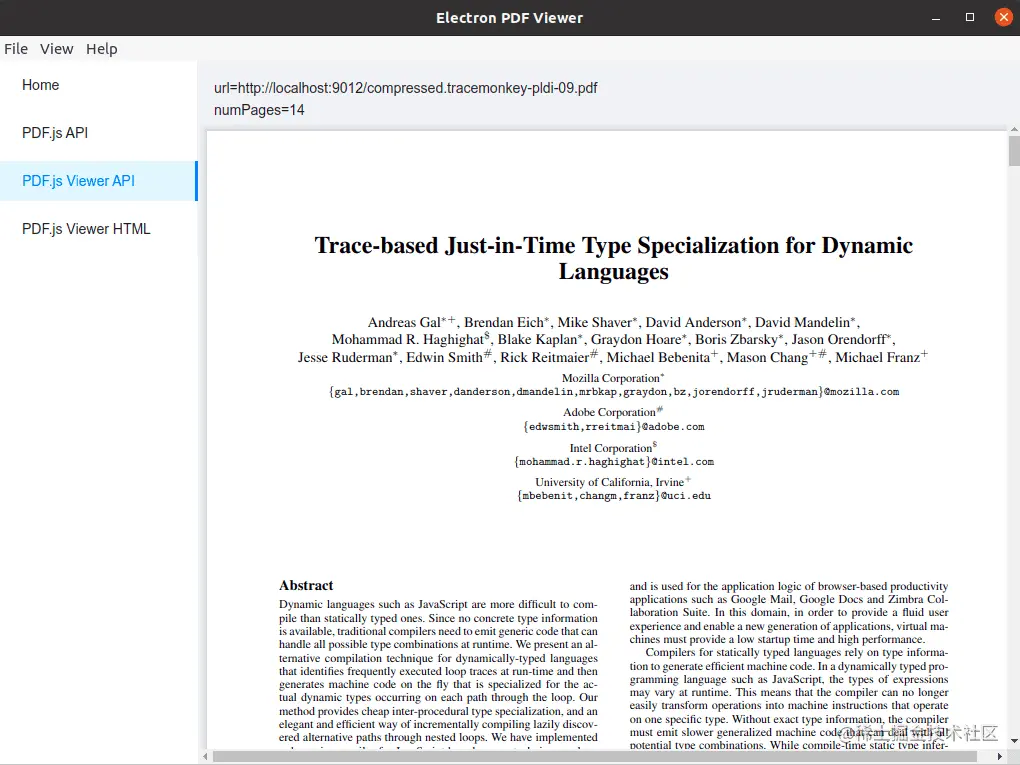
Task: Open the Help menu
Action: [101, 49]
